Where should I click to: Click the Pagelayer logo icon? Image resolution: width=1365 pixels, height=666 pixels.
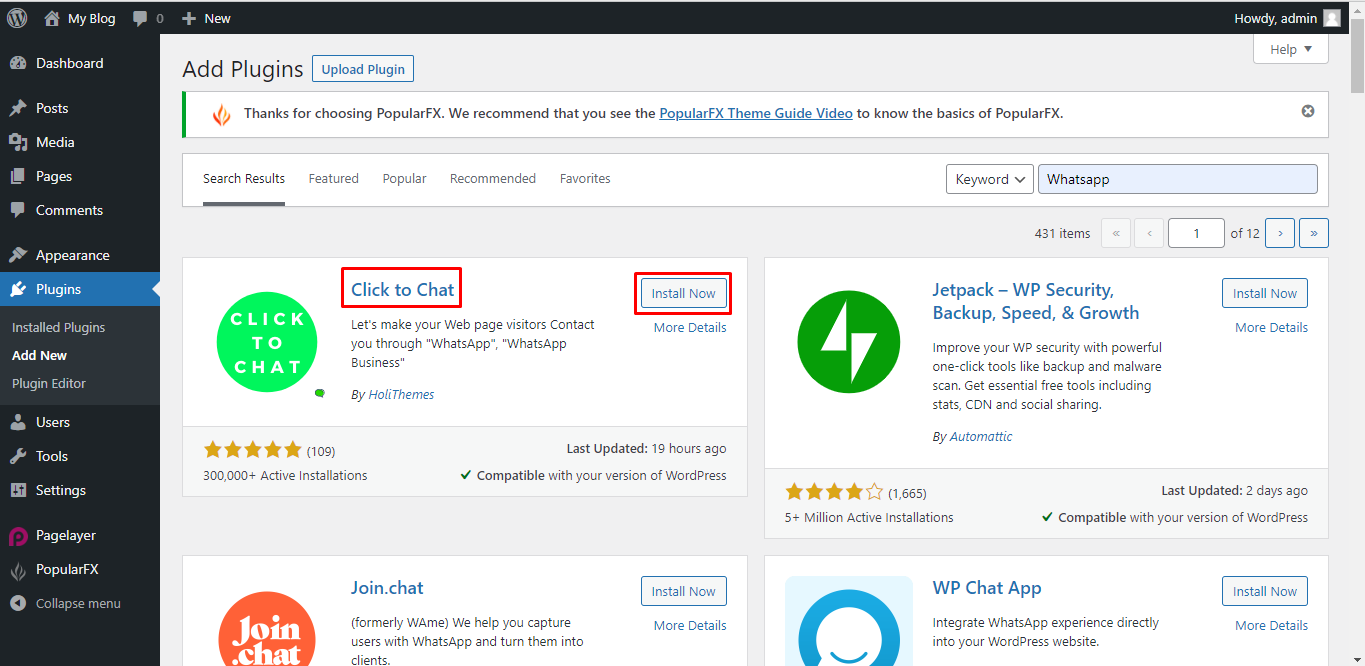pos(18,536)
